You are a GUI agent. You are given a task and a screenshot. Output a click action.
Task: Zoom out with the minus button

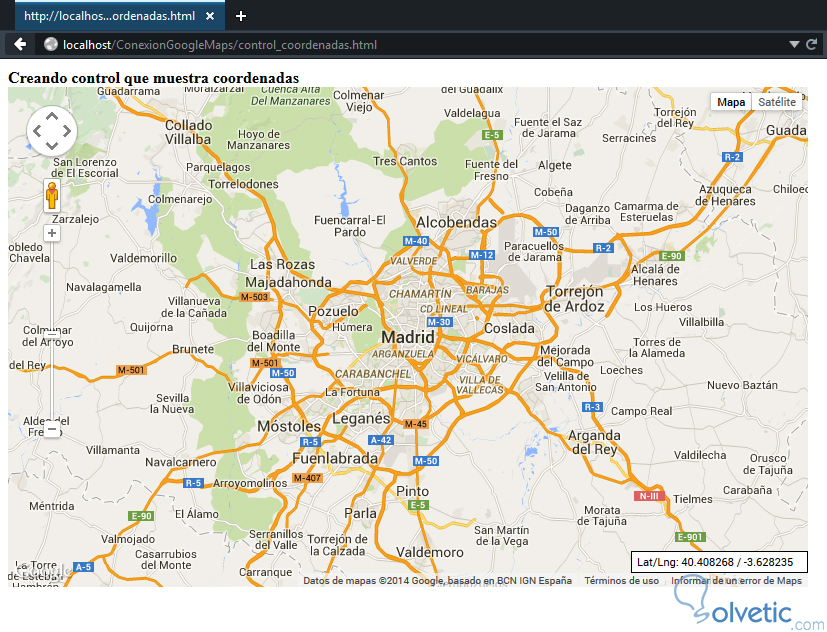click(52, 429)
